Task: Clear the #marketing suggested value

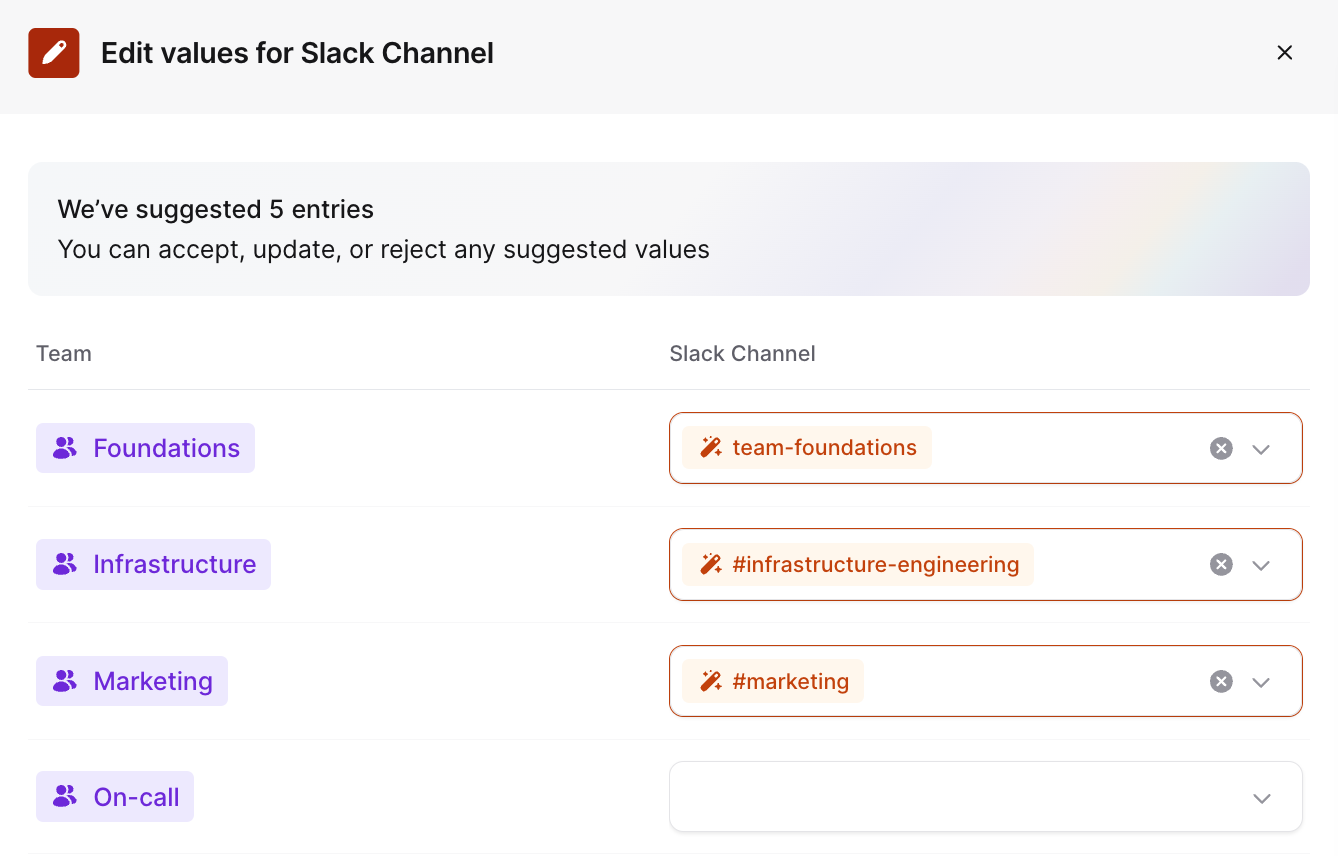Action: coord(1221,682)
